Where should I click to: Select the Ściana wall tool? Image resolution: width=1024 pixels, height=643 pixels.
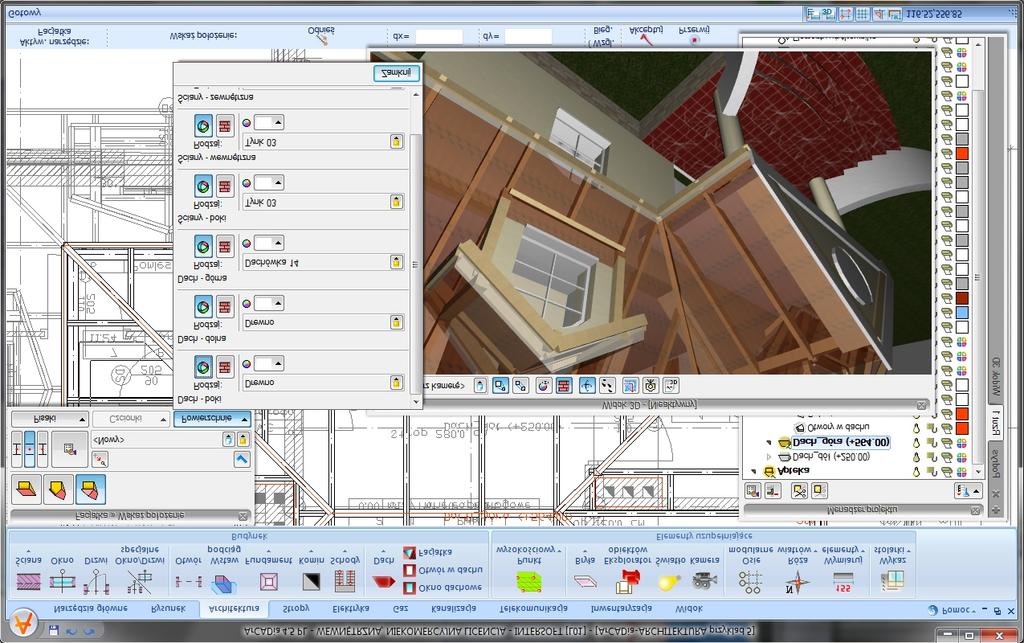28,572
